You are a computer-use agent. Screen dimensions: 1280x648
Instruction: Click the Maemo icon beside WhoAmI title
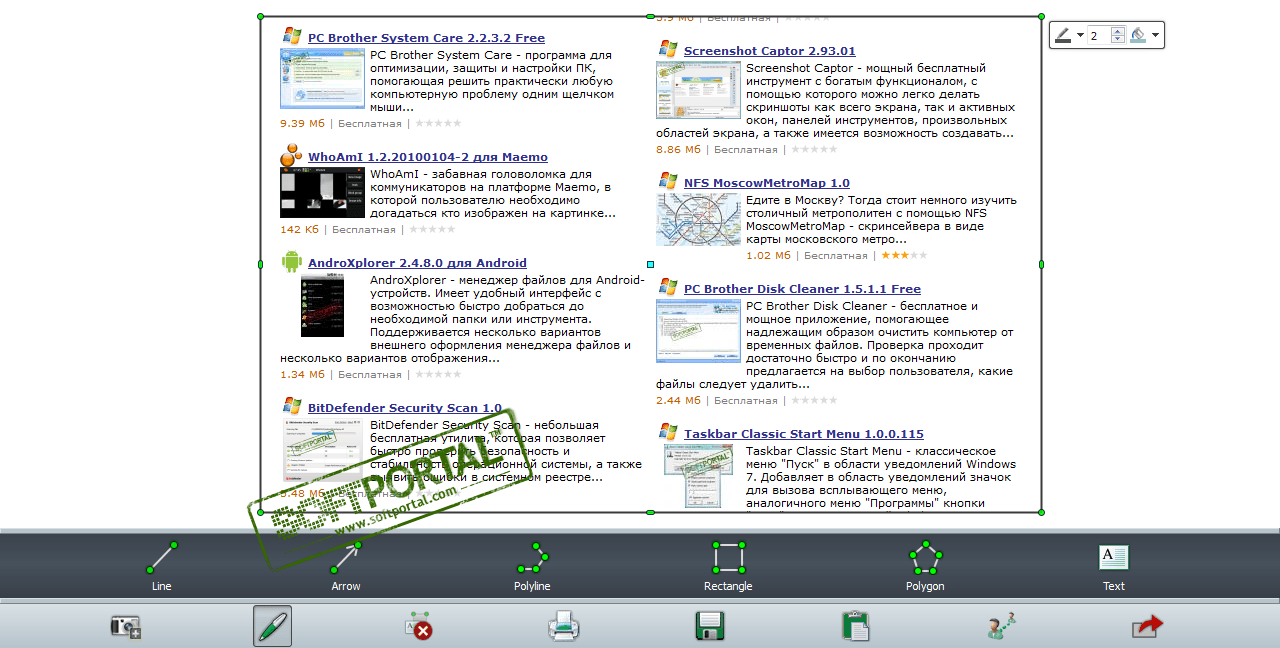pyautogui.click(x=291, y=155)
